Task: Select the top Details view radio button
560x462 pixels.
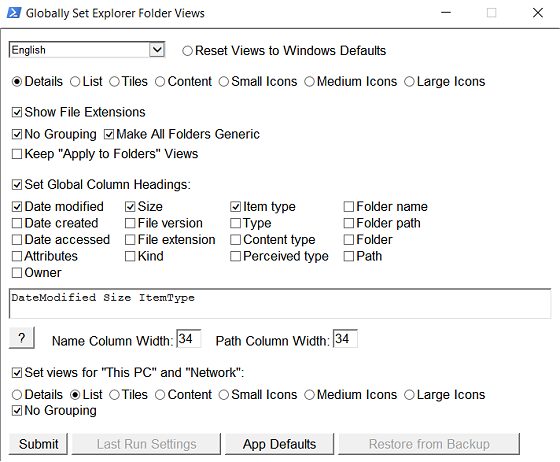Action: (x=17, y=82)
